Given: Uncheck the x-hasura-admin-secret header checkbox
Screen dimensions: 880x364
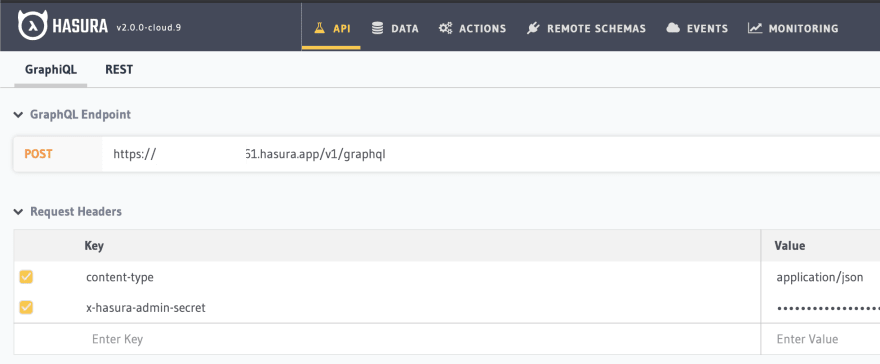Looking at the screenshot, I should 26,307.
